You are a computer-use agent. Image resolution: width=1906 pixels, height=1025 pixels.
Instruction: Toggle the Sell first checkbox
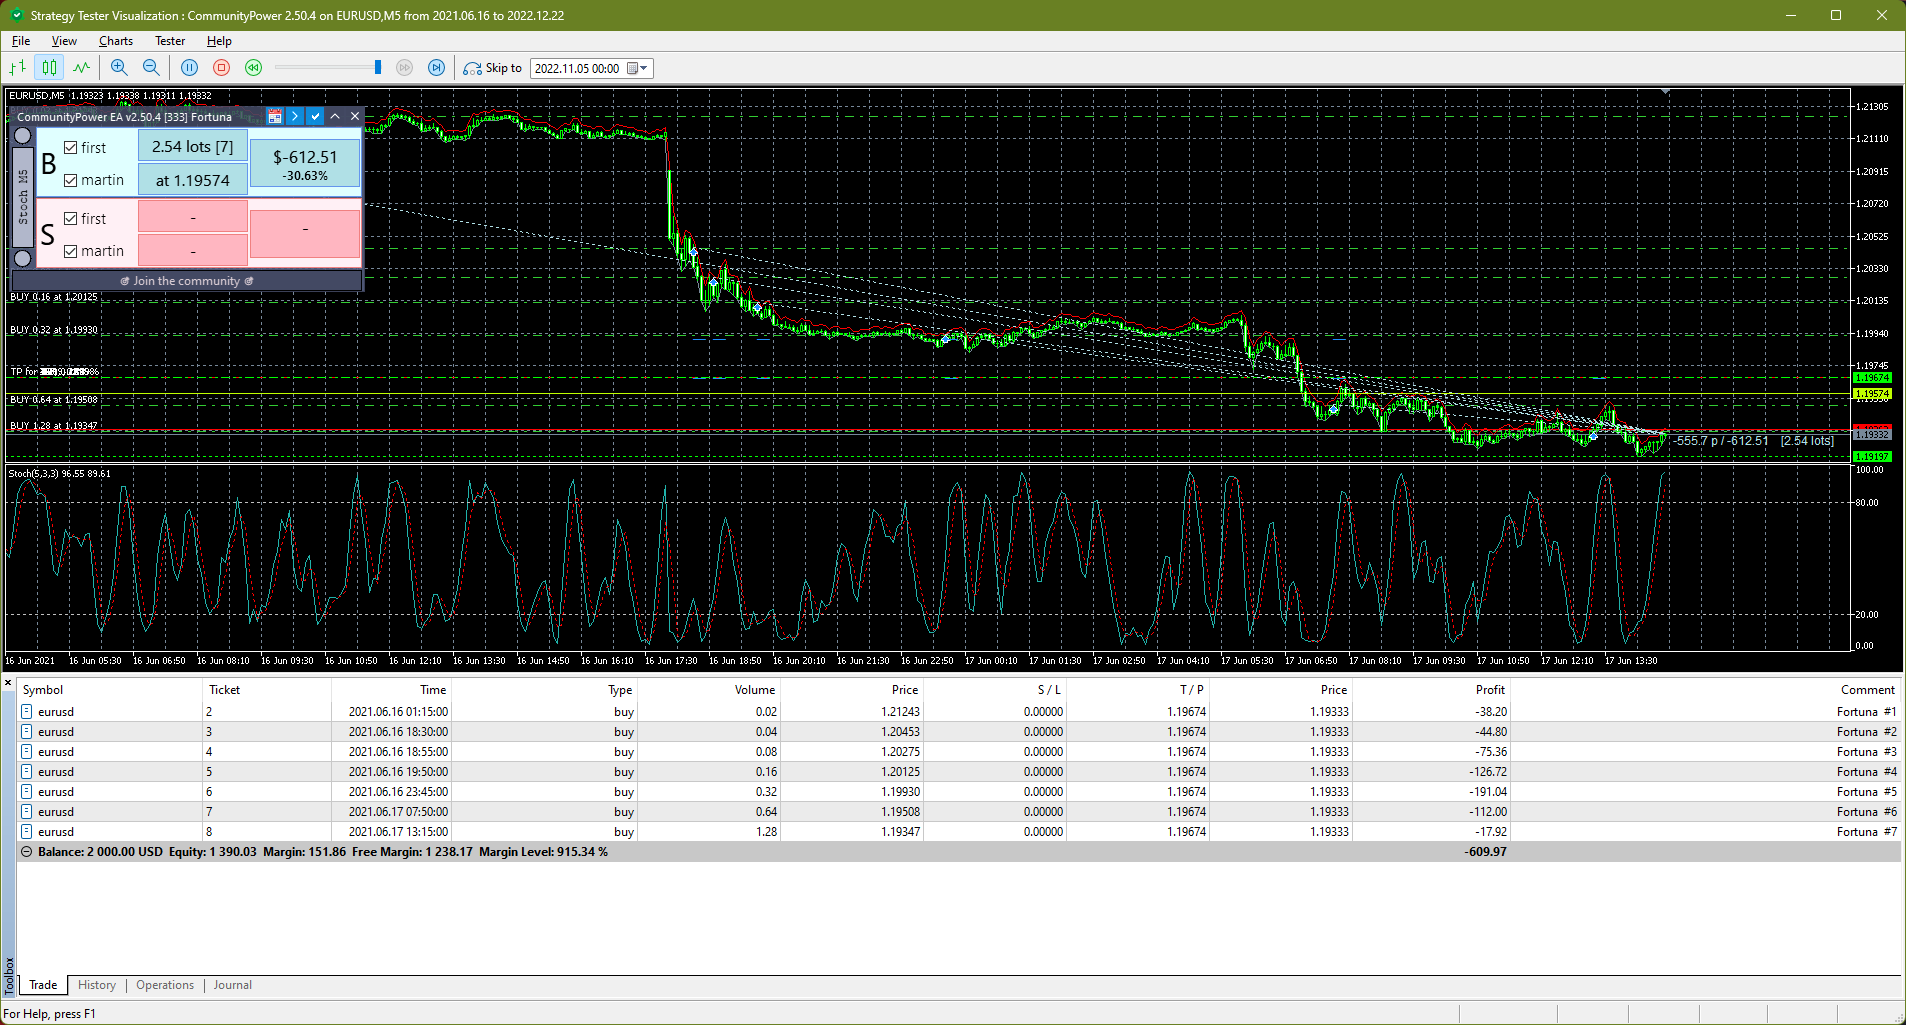pos(71,219)
